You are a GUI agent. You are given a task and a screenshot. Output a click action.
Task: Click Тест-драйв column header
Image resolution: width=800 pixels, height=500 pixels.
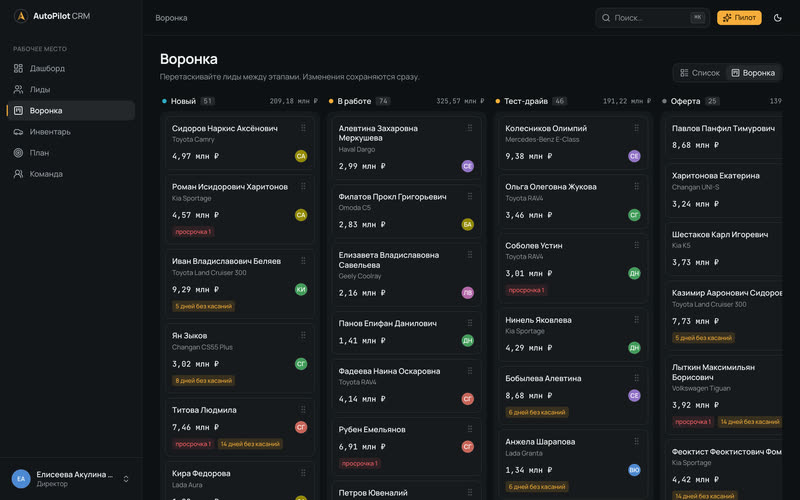[x=526, y=101]
